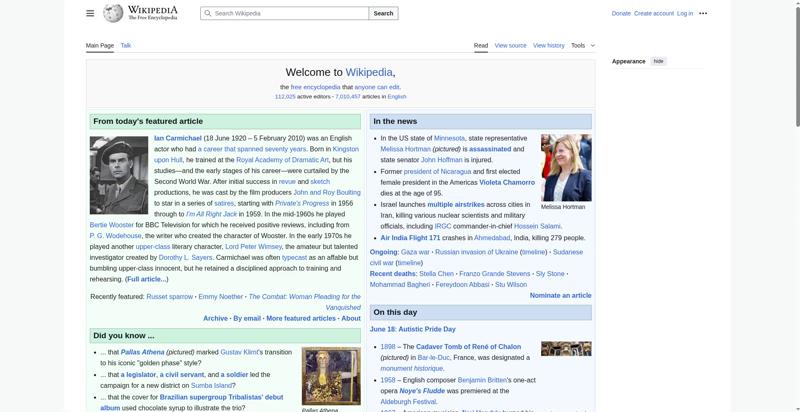This screenshot has height=412, width=800.
Task: Open the Full article link
Action: point(146,279)
